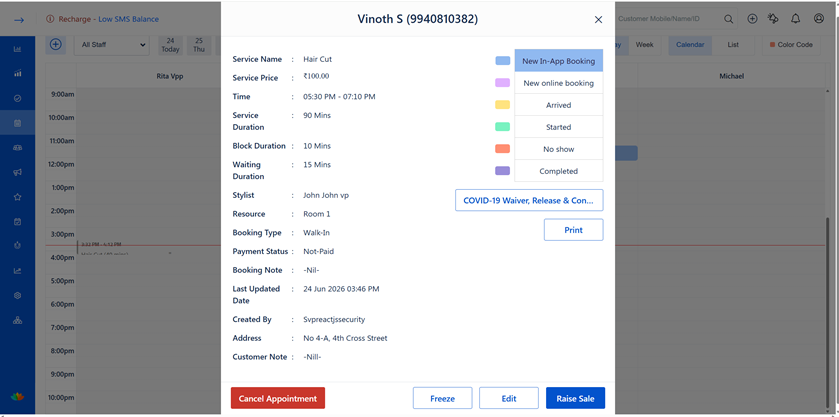Open the gear settings sidebar icon
The height and width of the screenshot is (417, 839).
pyautogui.click(x=18, y=295)
